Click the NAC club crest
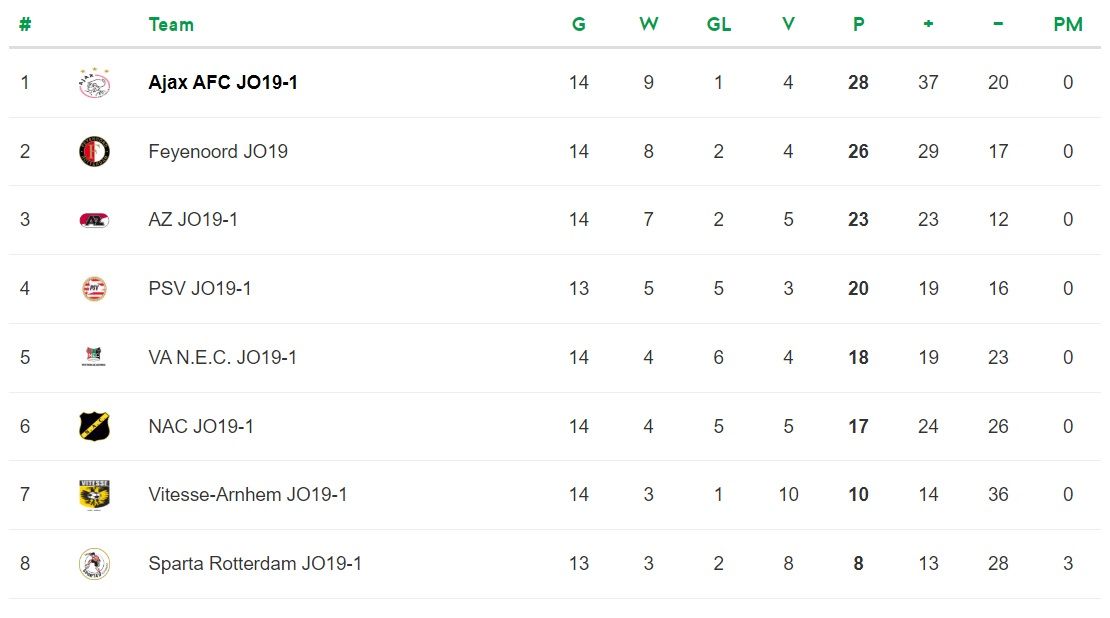 coord(94,426)
